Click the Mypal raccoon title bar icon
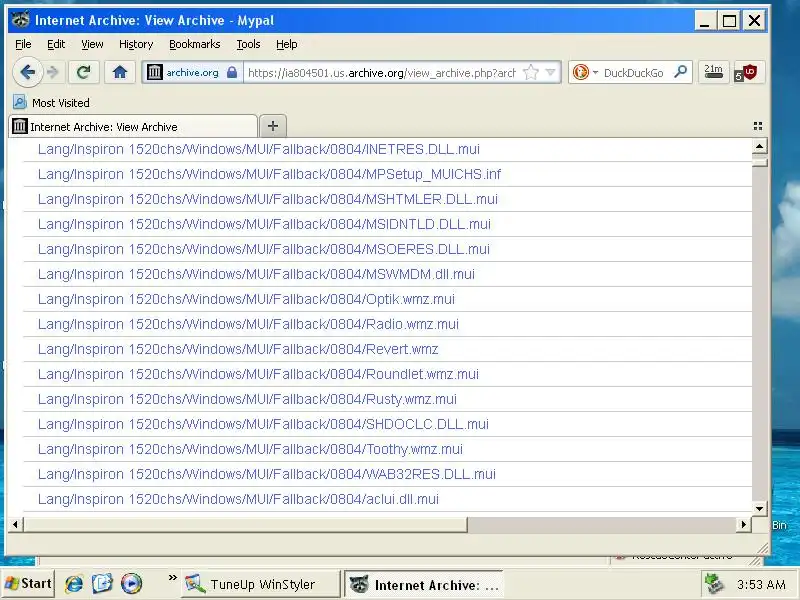Image resolution: width=800 pixels, height=600 pixels. 21,20
